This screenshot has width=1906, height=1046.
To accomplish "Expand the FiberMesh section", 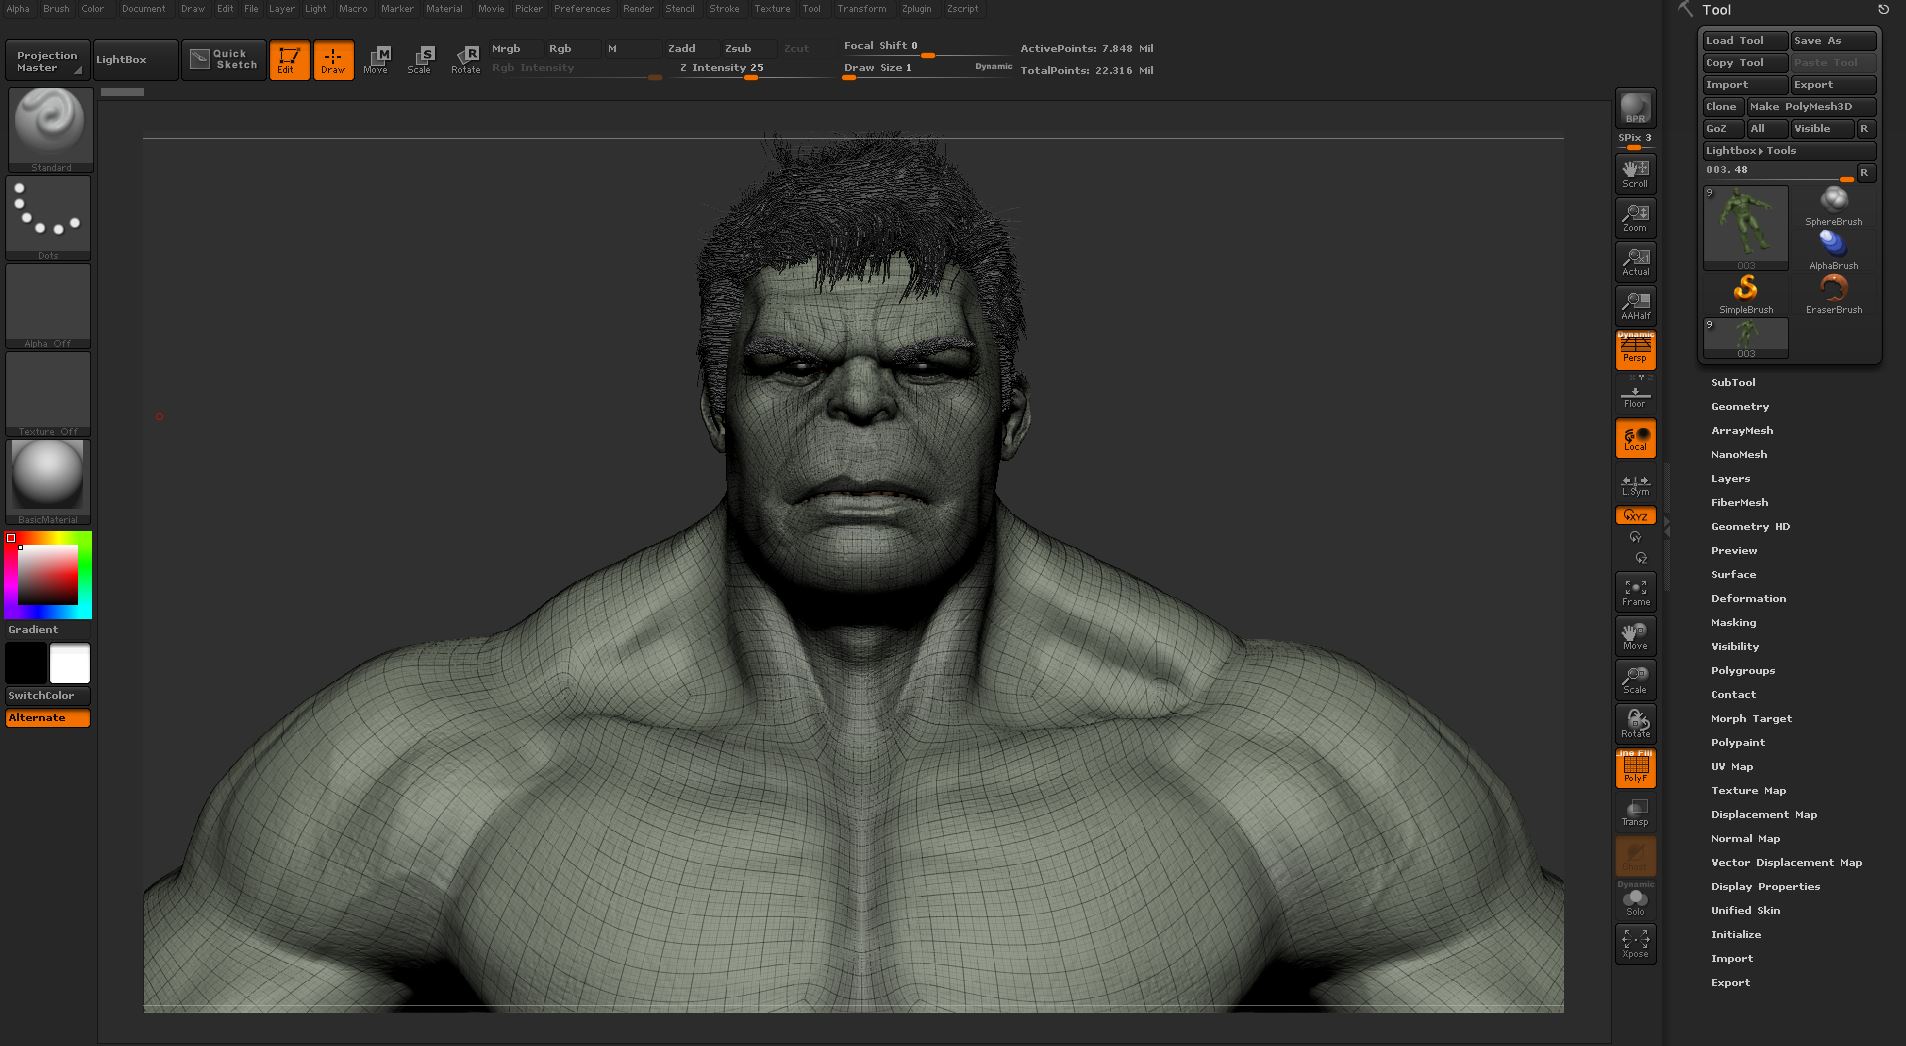I will pos(1739,502).
